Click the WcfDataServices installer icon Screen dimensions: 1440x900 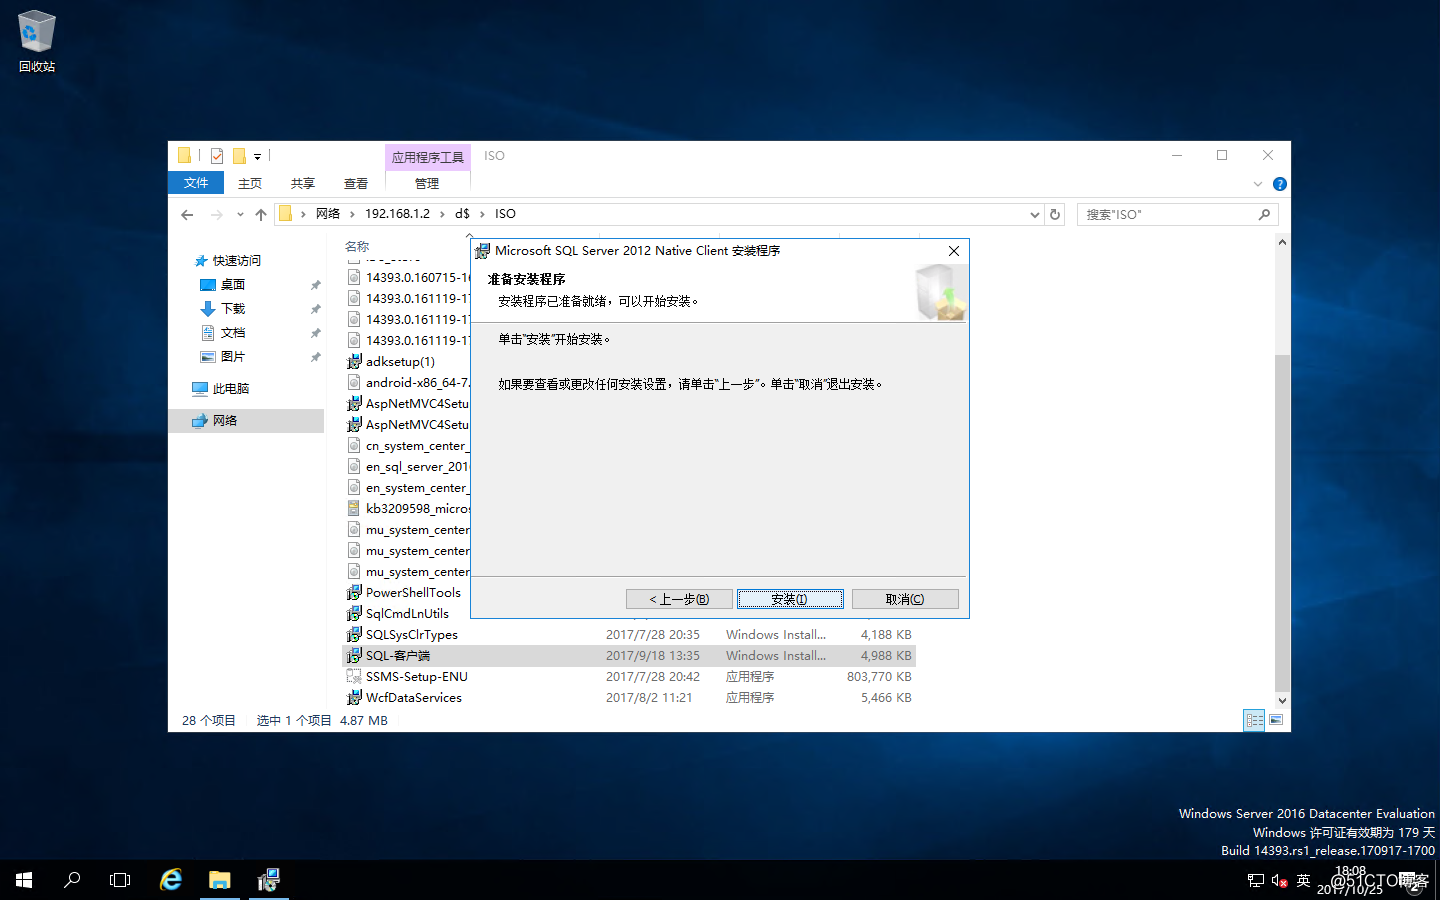(x=354, y=698)
